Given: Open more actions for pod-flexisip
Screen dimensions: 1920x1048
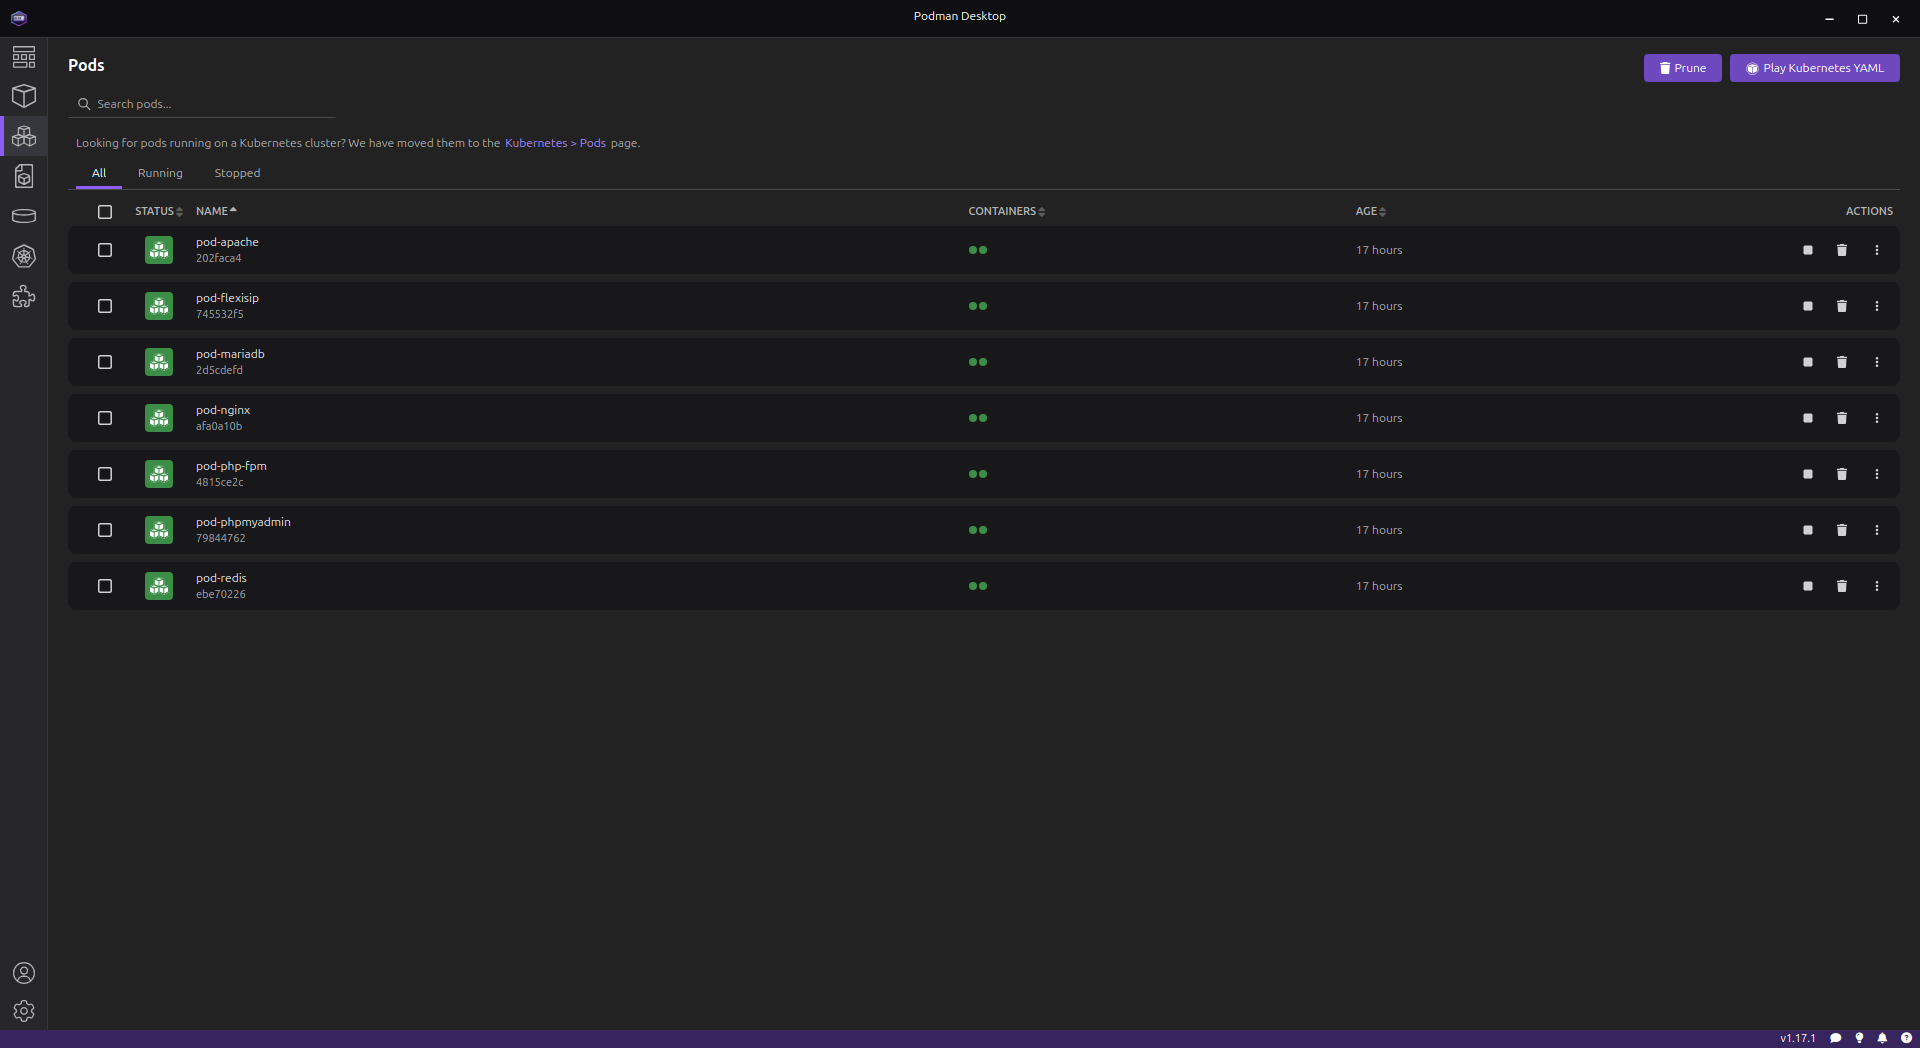Looking at the screenshot, I should [x=1876, y=306].
